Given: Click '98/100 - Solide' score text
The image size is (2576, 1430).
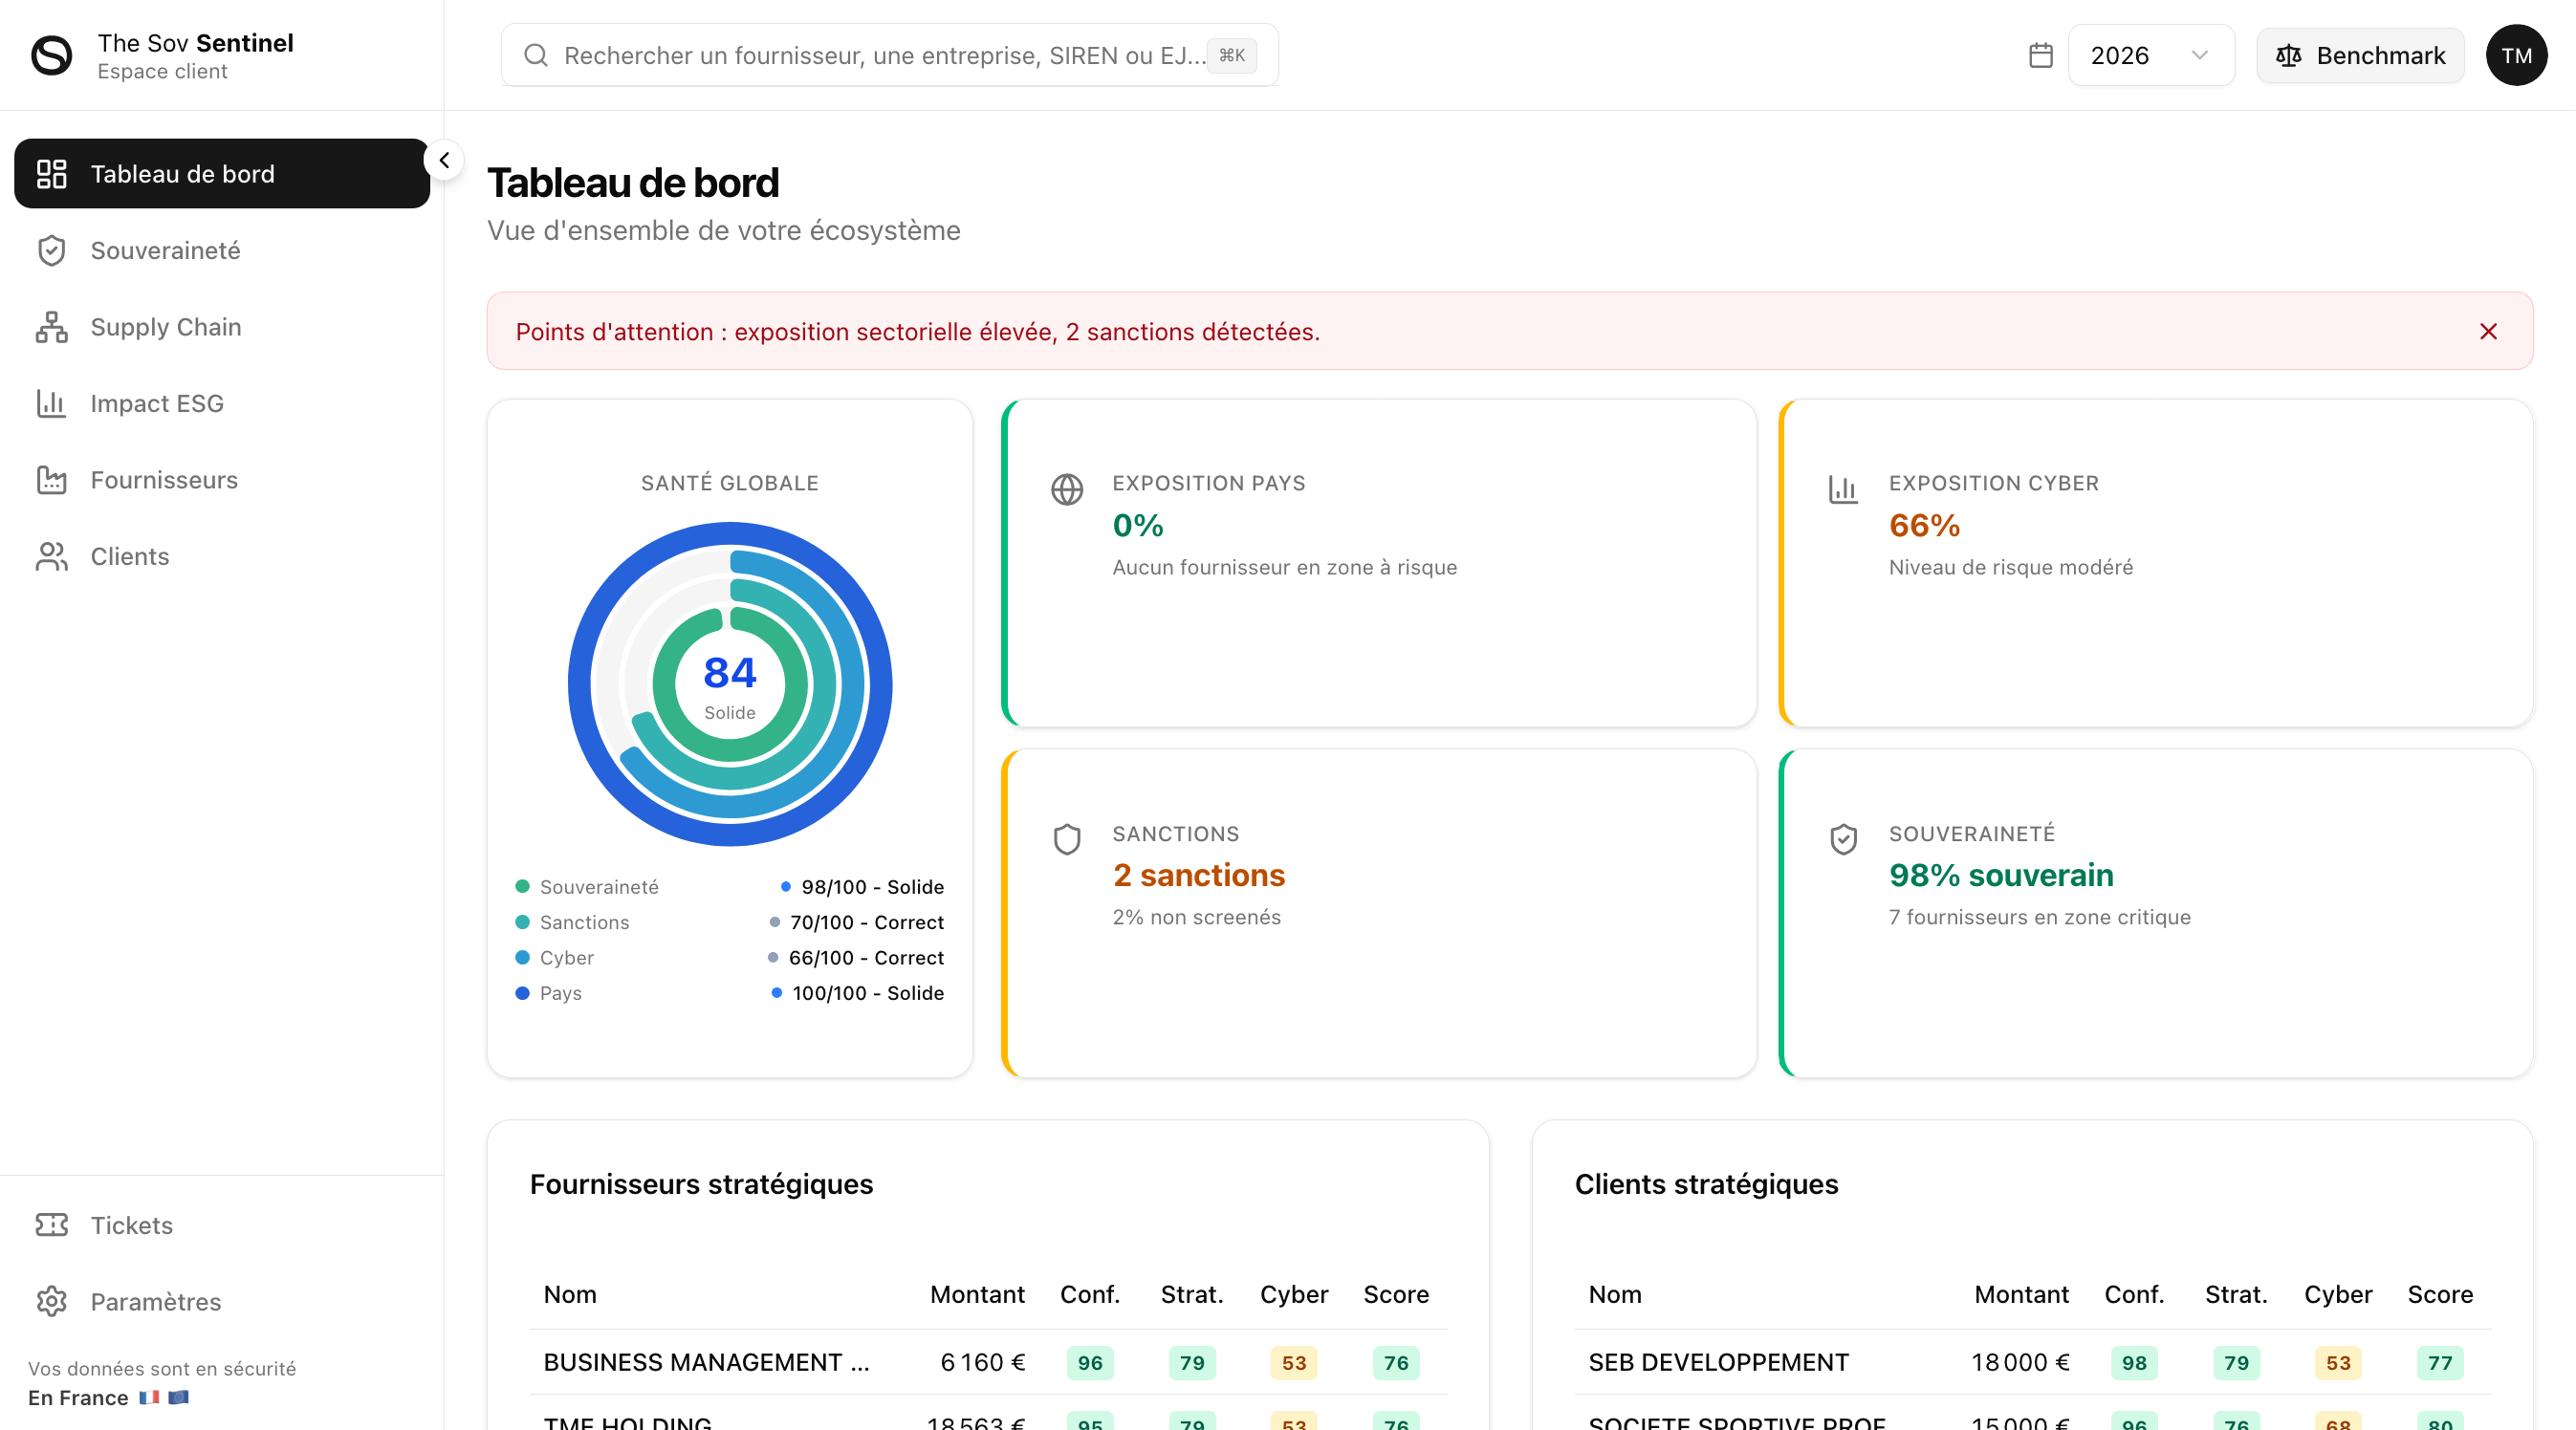Looking at the screenshot, I should pyautogui.click(x=872, y=887).
